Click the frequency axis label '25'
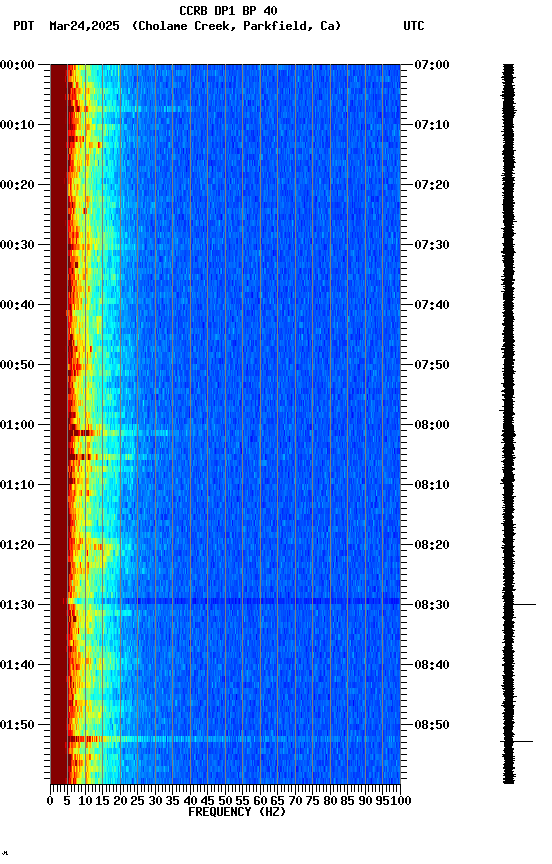 [138, 801]
